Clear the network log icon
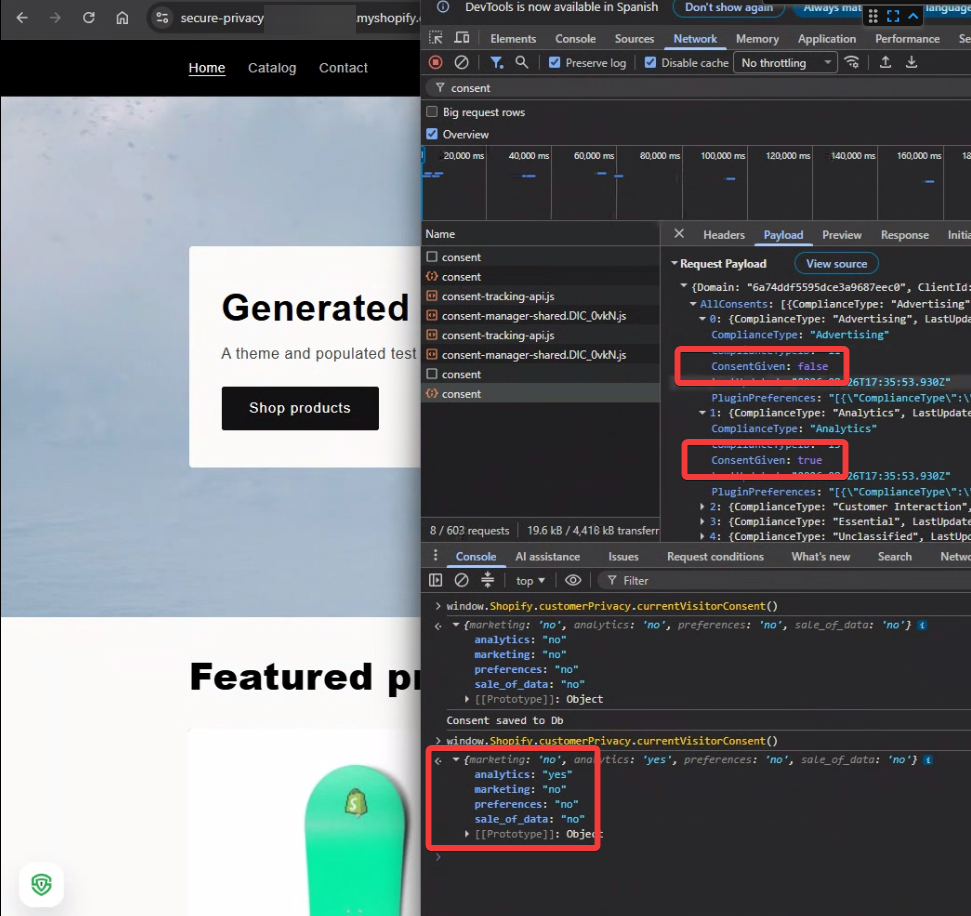 click(x=461, y=62)
